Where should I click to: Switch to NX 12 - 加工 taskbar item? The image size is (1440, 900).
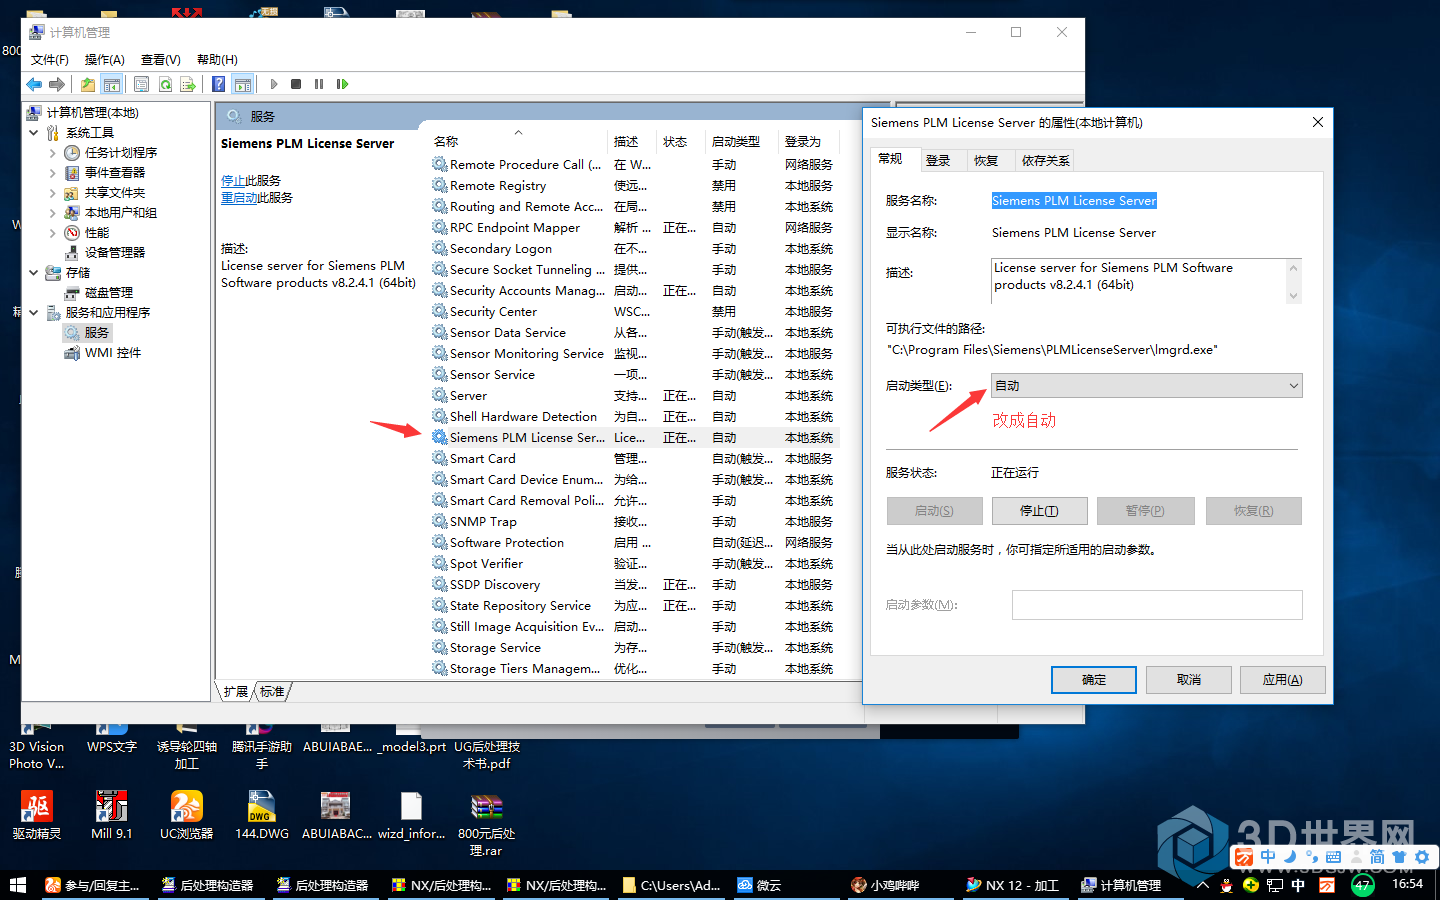(1012, 885)
